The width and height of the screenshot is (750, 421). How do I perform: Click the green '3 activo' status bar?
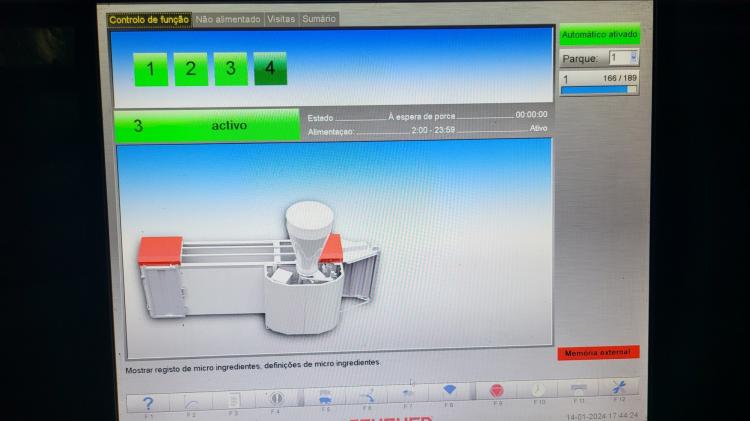coord(206,126)
